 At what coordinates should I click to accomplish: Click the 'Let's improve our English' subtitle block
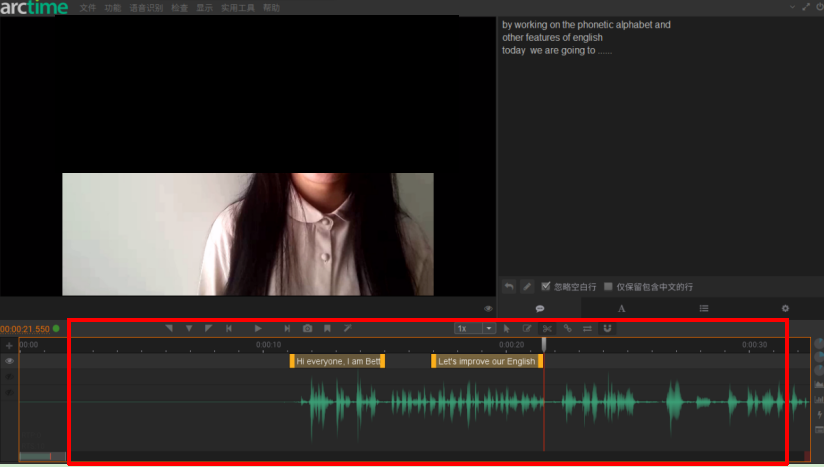487,361
